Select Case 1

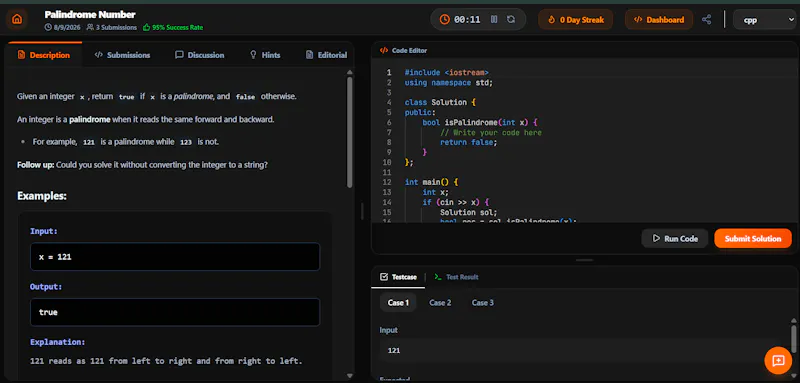point(398,302)
